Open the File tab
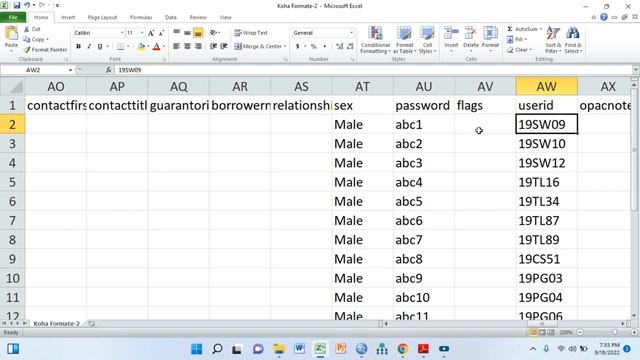The image size is (640, 360). click(13, 17)
